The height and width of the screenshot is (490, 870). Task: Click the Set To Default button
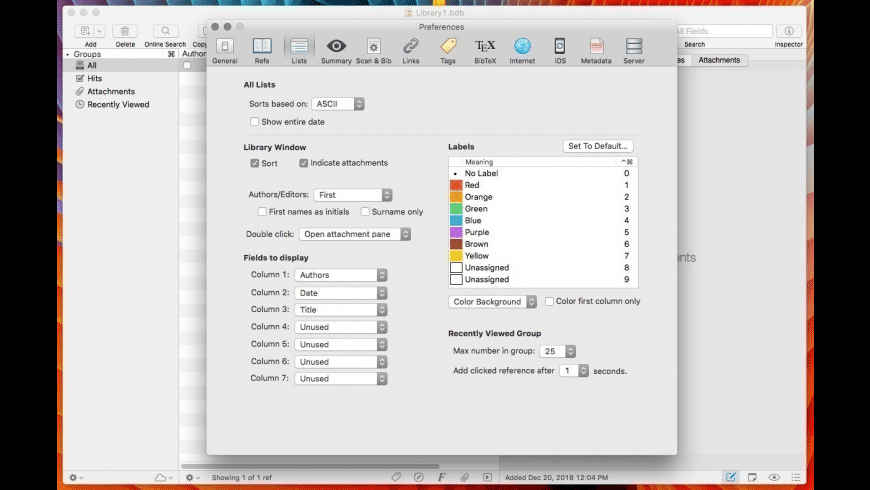click(598, 146)
